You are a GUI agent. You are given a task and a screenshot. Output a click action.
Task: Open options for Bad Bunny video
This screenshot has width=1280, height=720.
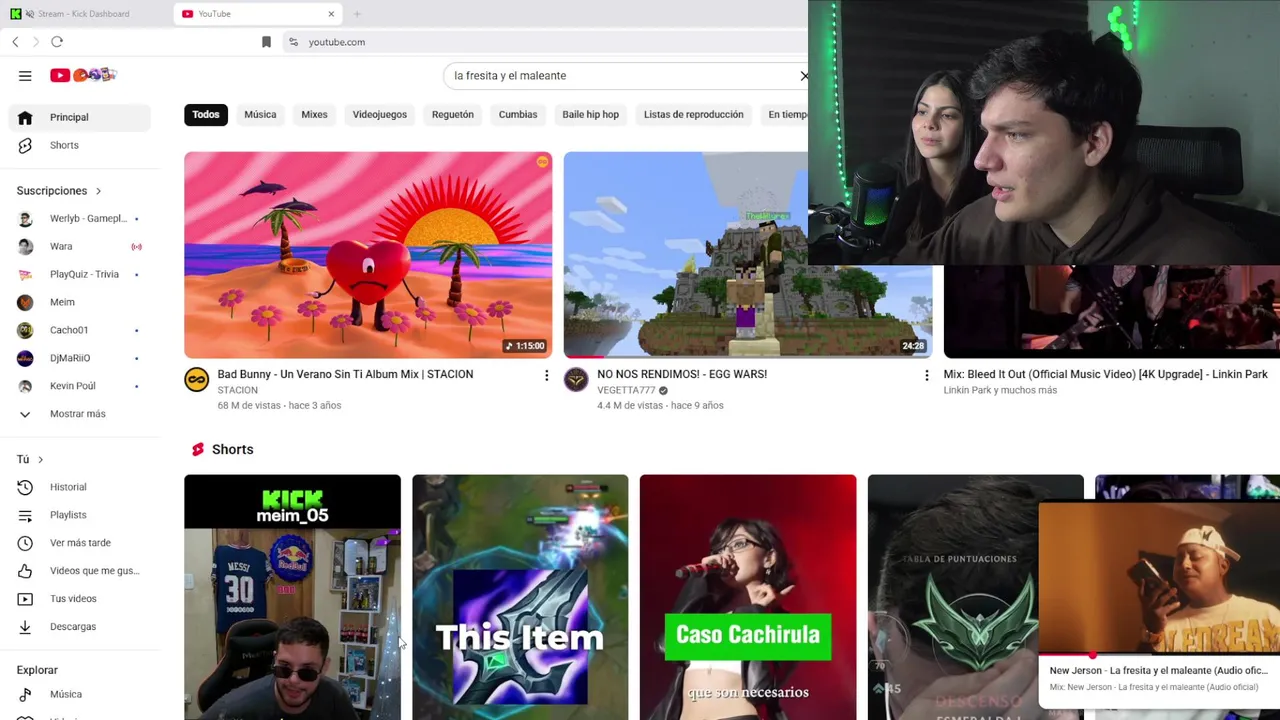[x=546, y=375]
